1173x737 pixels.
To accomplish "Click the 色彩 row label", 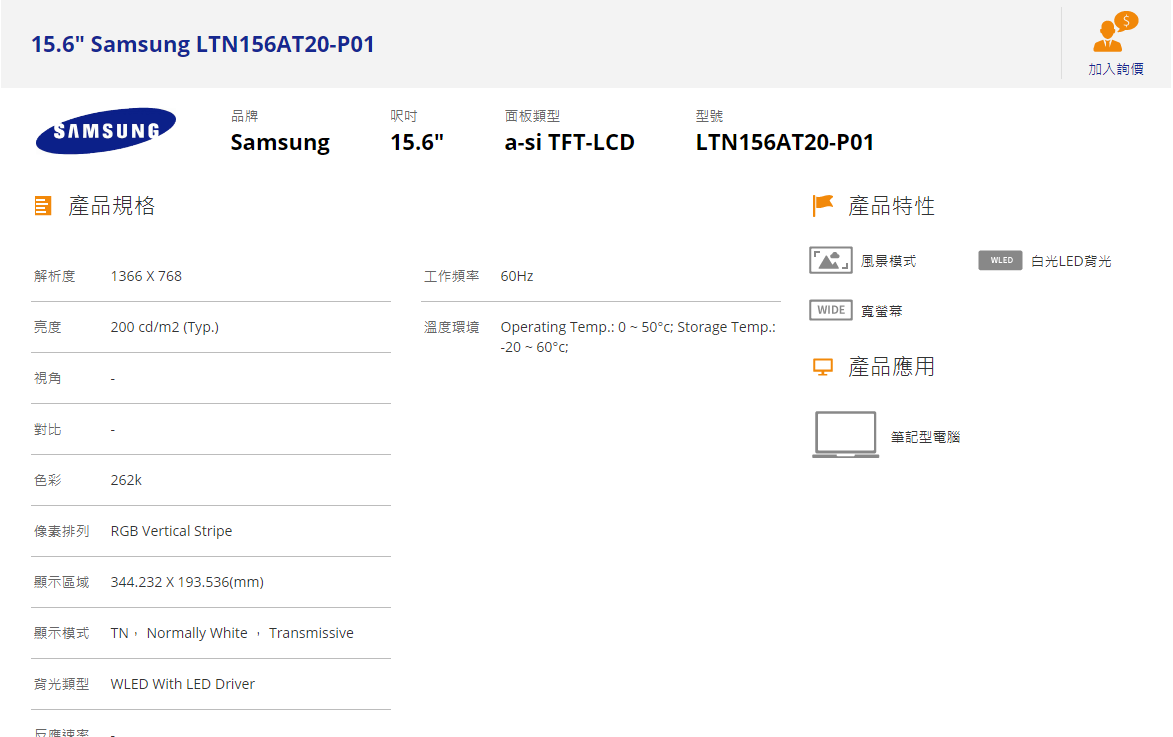I will coord(48,480).
